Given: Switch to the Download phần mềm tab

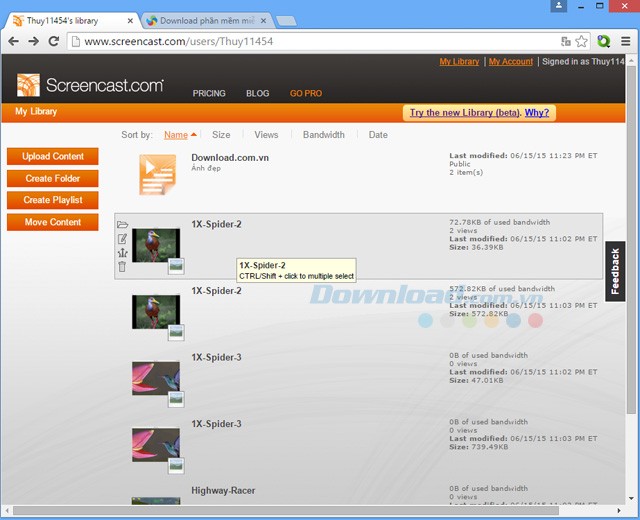Looking at the screenshot, I should 207,21.
